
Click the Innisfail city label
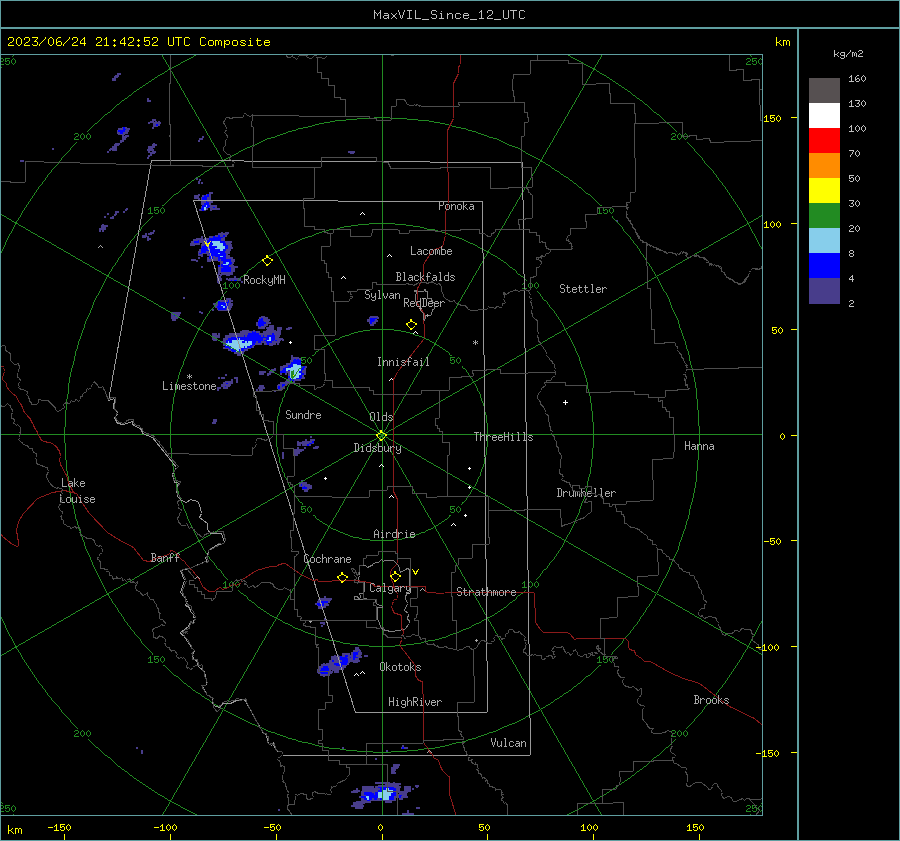[403, 362]
